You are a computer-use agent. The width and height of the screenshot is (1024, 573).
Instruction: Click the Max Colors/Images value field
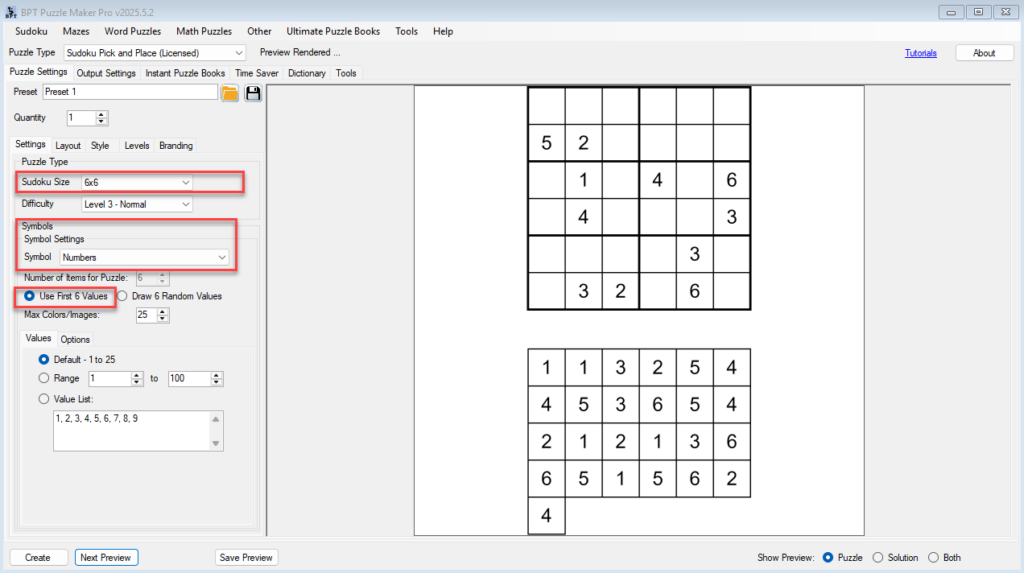pyautogui.click(x=146, y=315)
